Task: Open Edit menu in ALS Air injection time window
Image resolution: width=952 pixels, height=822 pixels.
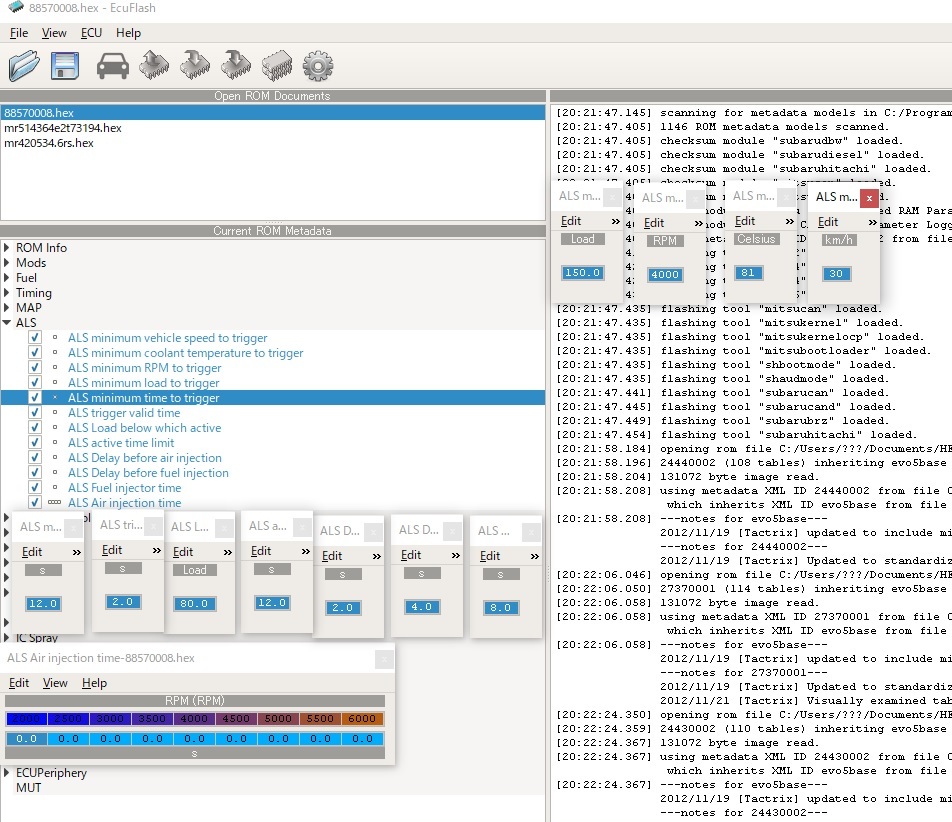Action: click(x=19, y=683)
